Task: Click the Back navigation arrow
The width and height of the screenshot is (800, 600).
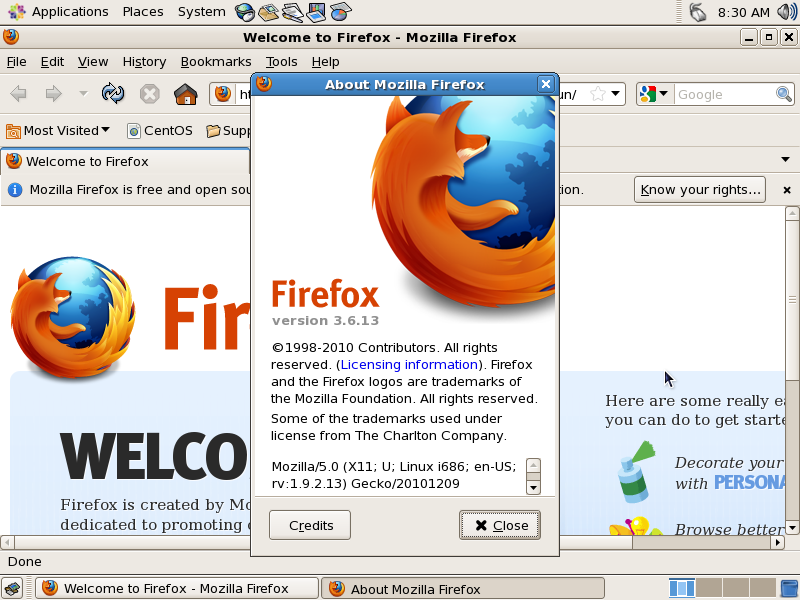Action: 16,93
